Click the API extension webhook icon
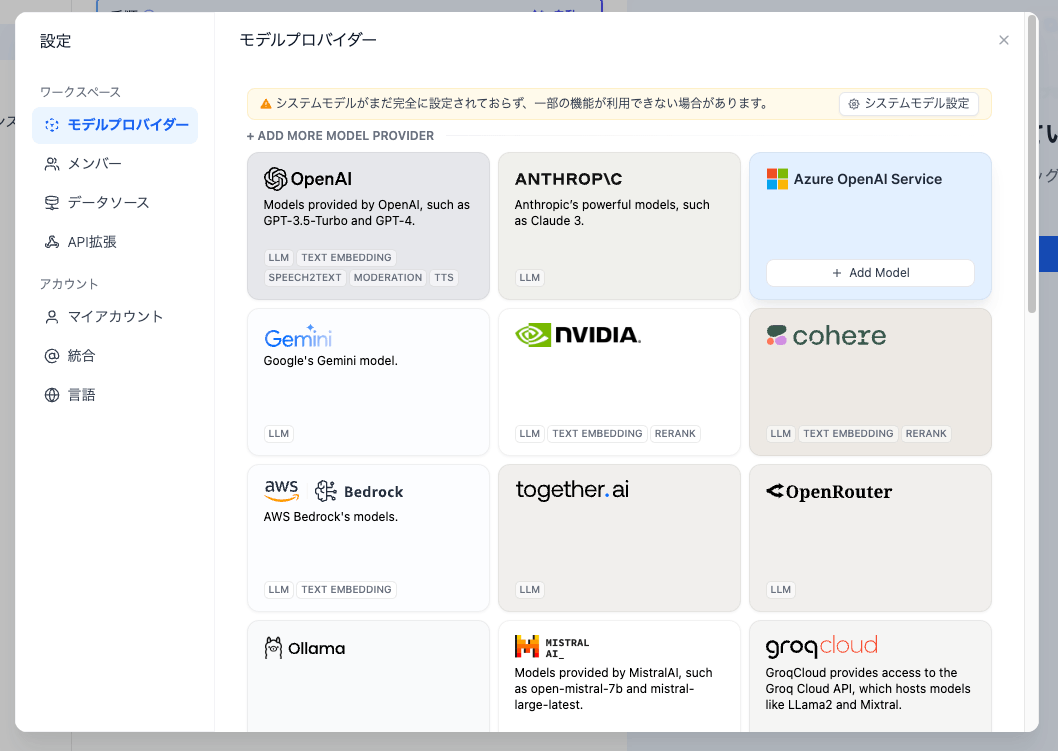 click(52, 242)
